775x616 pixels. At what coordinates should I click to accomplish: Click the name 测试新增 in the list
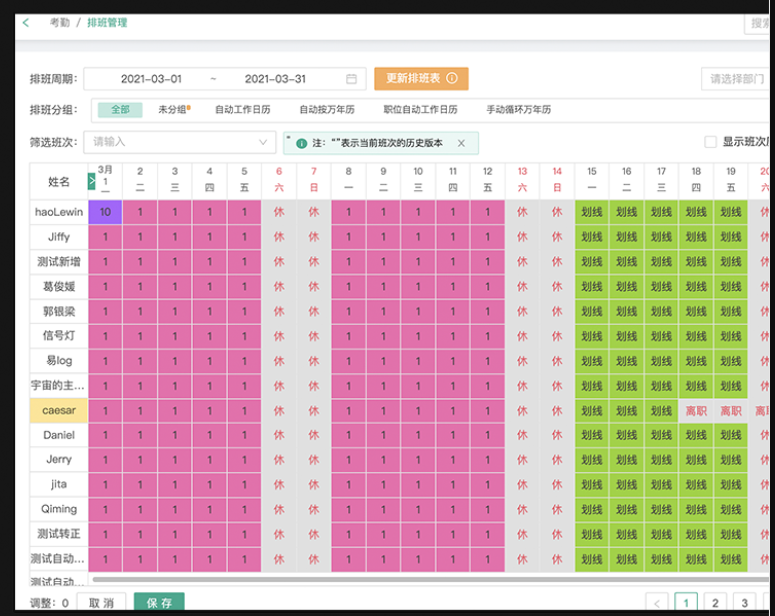59,262
